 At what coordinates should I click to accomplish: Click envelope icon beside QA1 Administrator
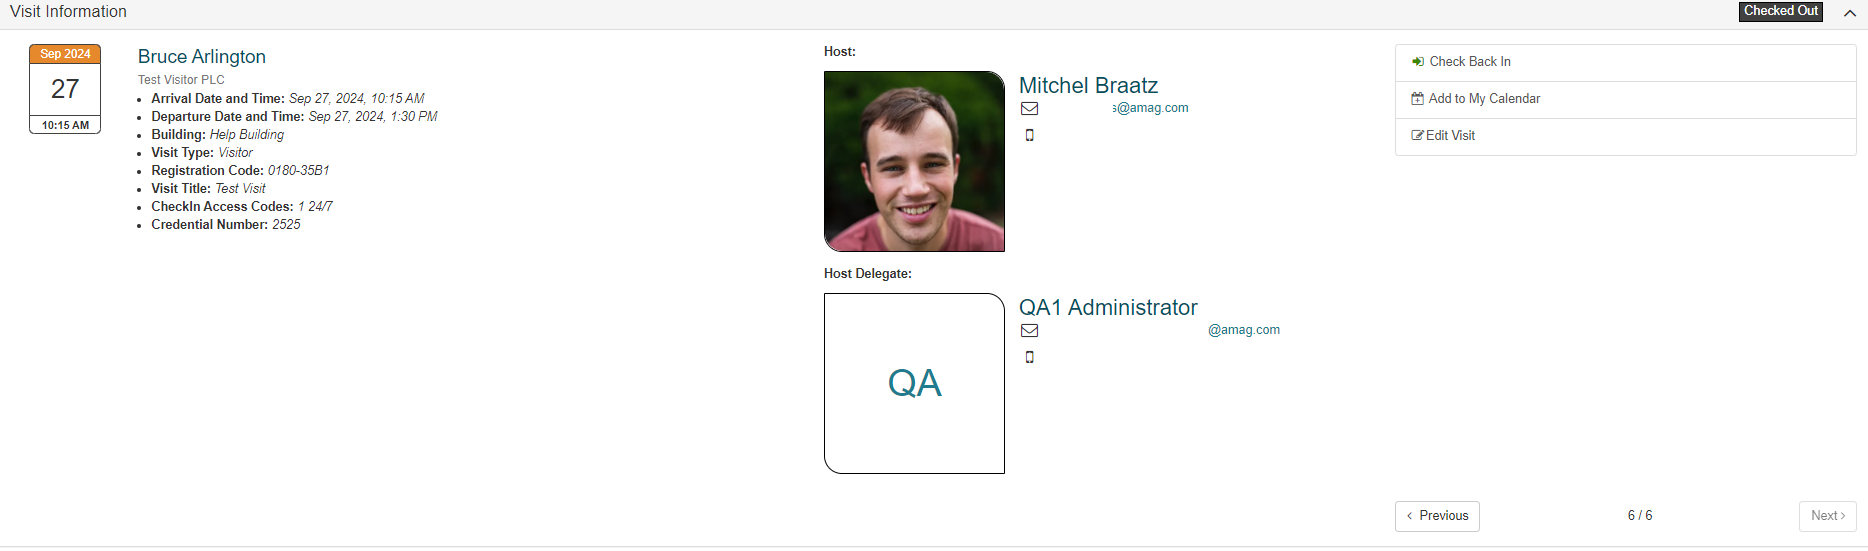1029,331
